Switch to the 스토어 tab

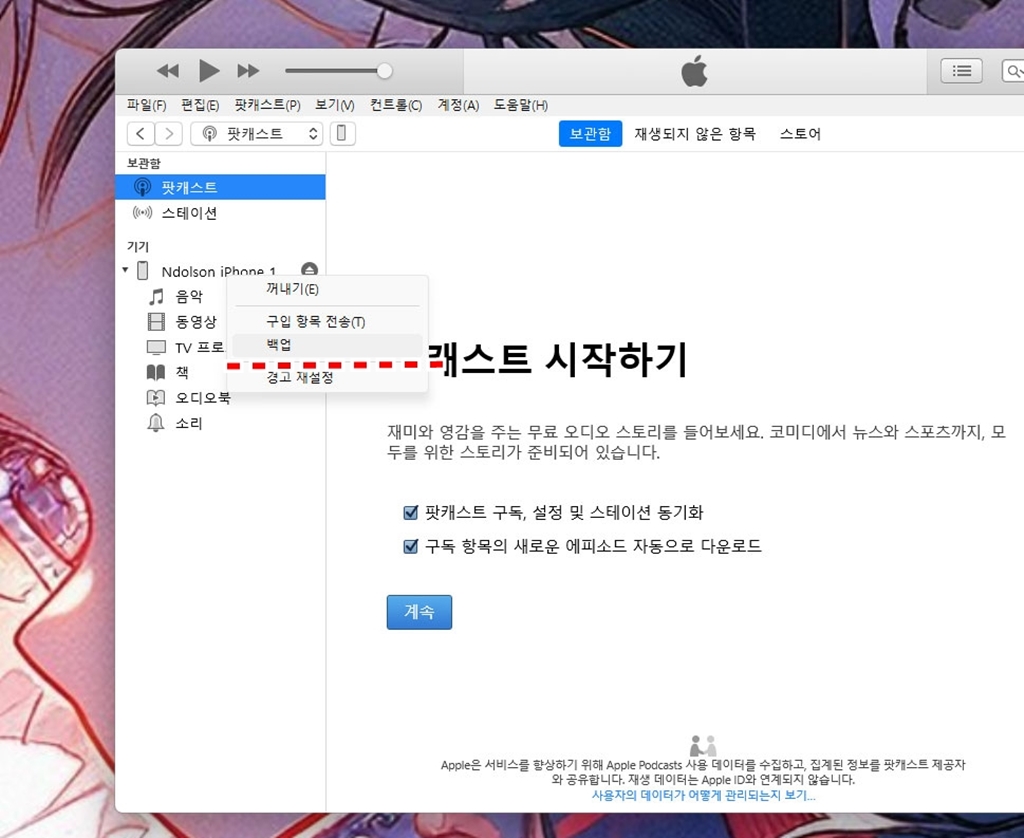pos(800,134)
